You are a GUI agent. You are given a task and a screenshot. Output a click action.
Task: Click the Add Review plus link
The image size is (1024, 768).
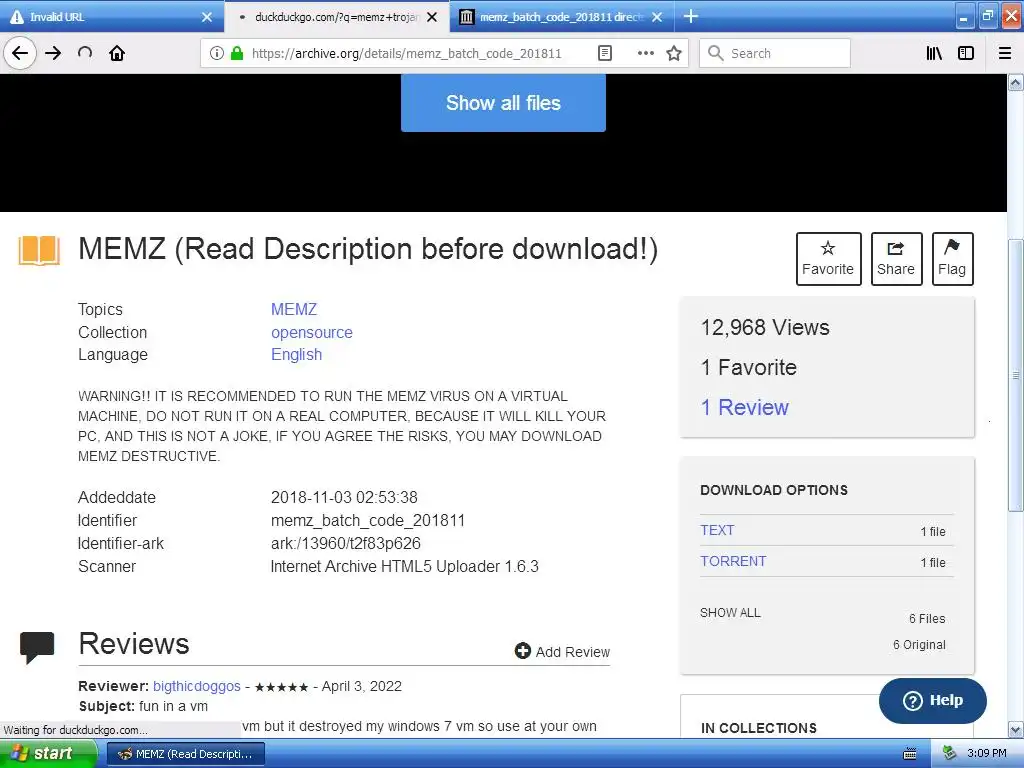coord(562,651)
